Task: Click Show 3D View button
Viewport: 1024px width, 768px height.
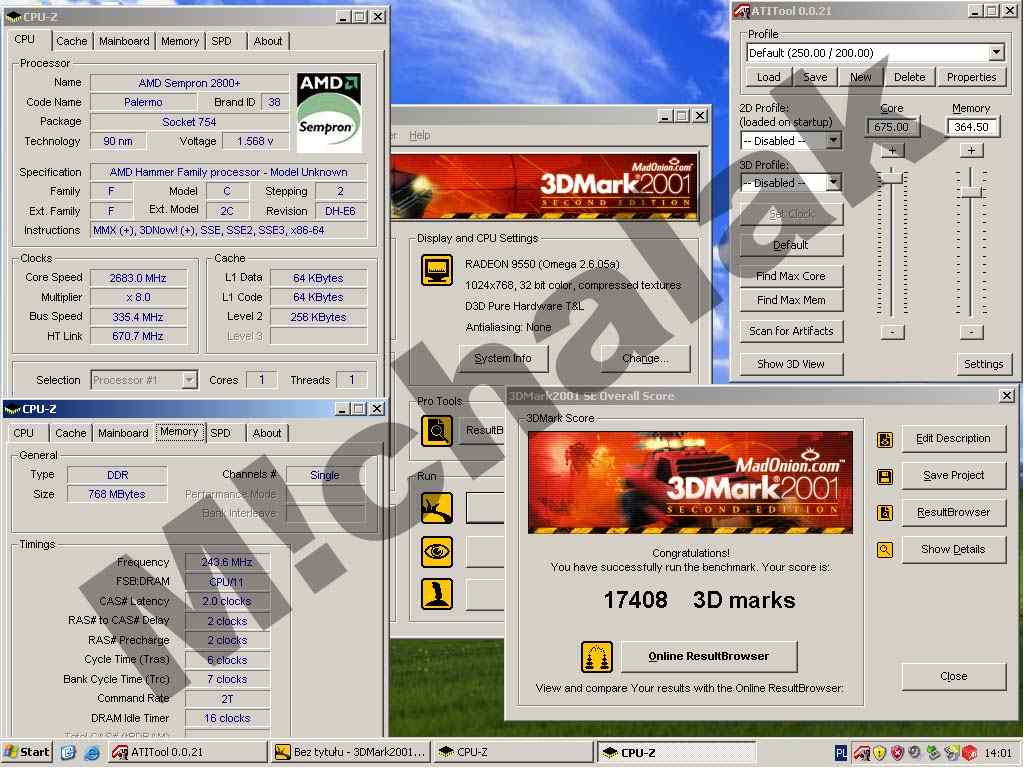Action: point(791,364)
